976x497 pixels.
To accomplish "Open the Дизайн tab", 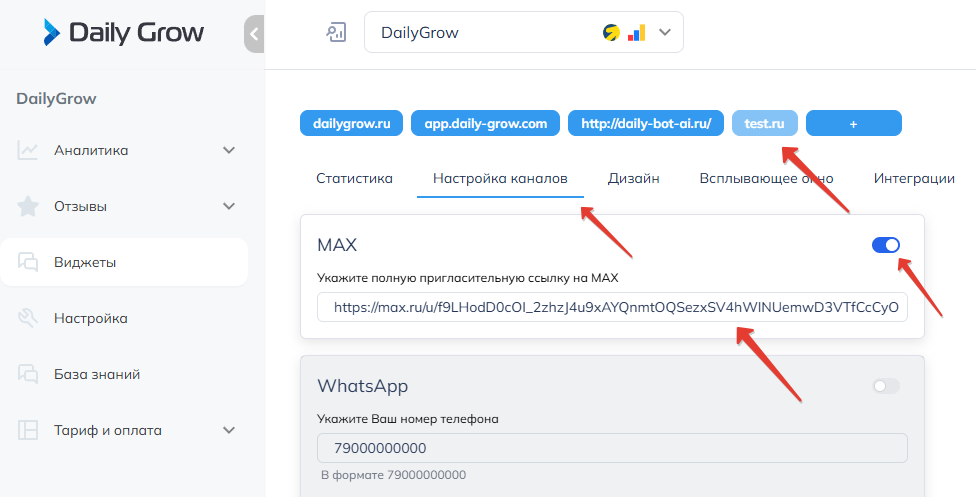I will pyautogui.click(x=633, y=179).
